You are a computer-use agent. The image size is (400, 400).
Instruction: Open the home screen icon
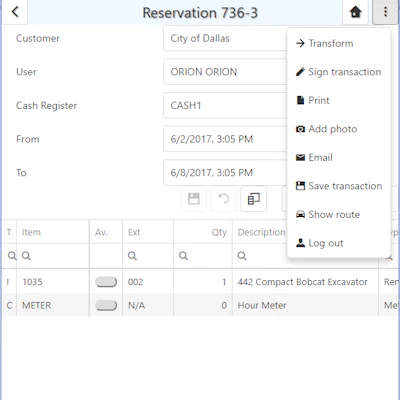coord(355,12)
